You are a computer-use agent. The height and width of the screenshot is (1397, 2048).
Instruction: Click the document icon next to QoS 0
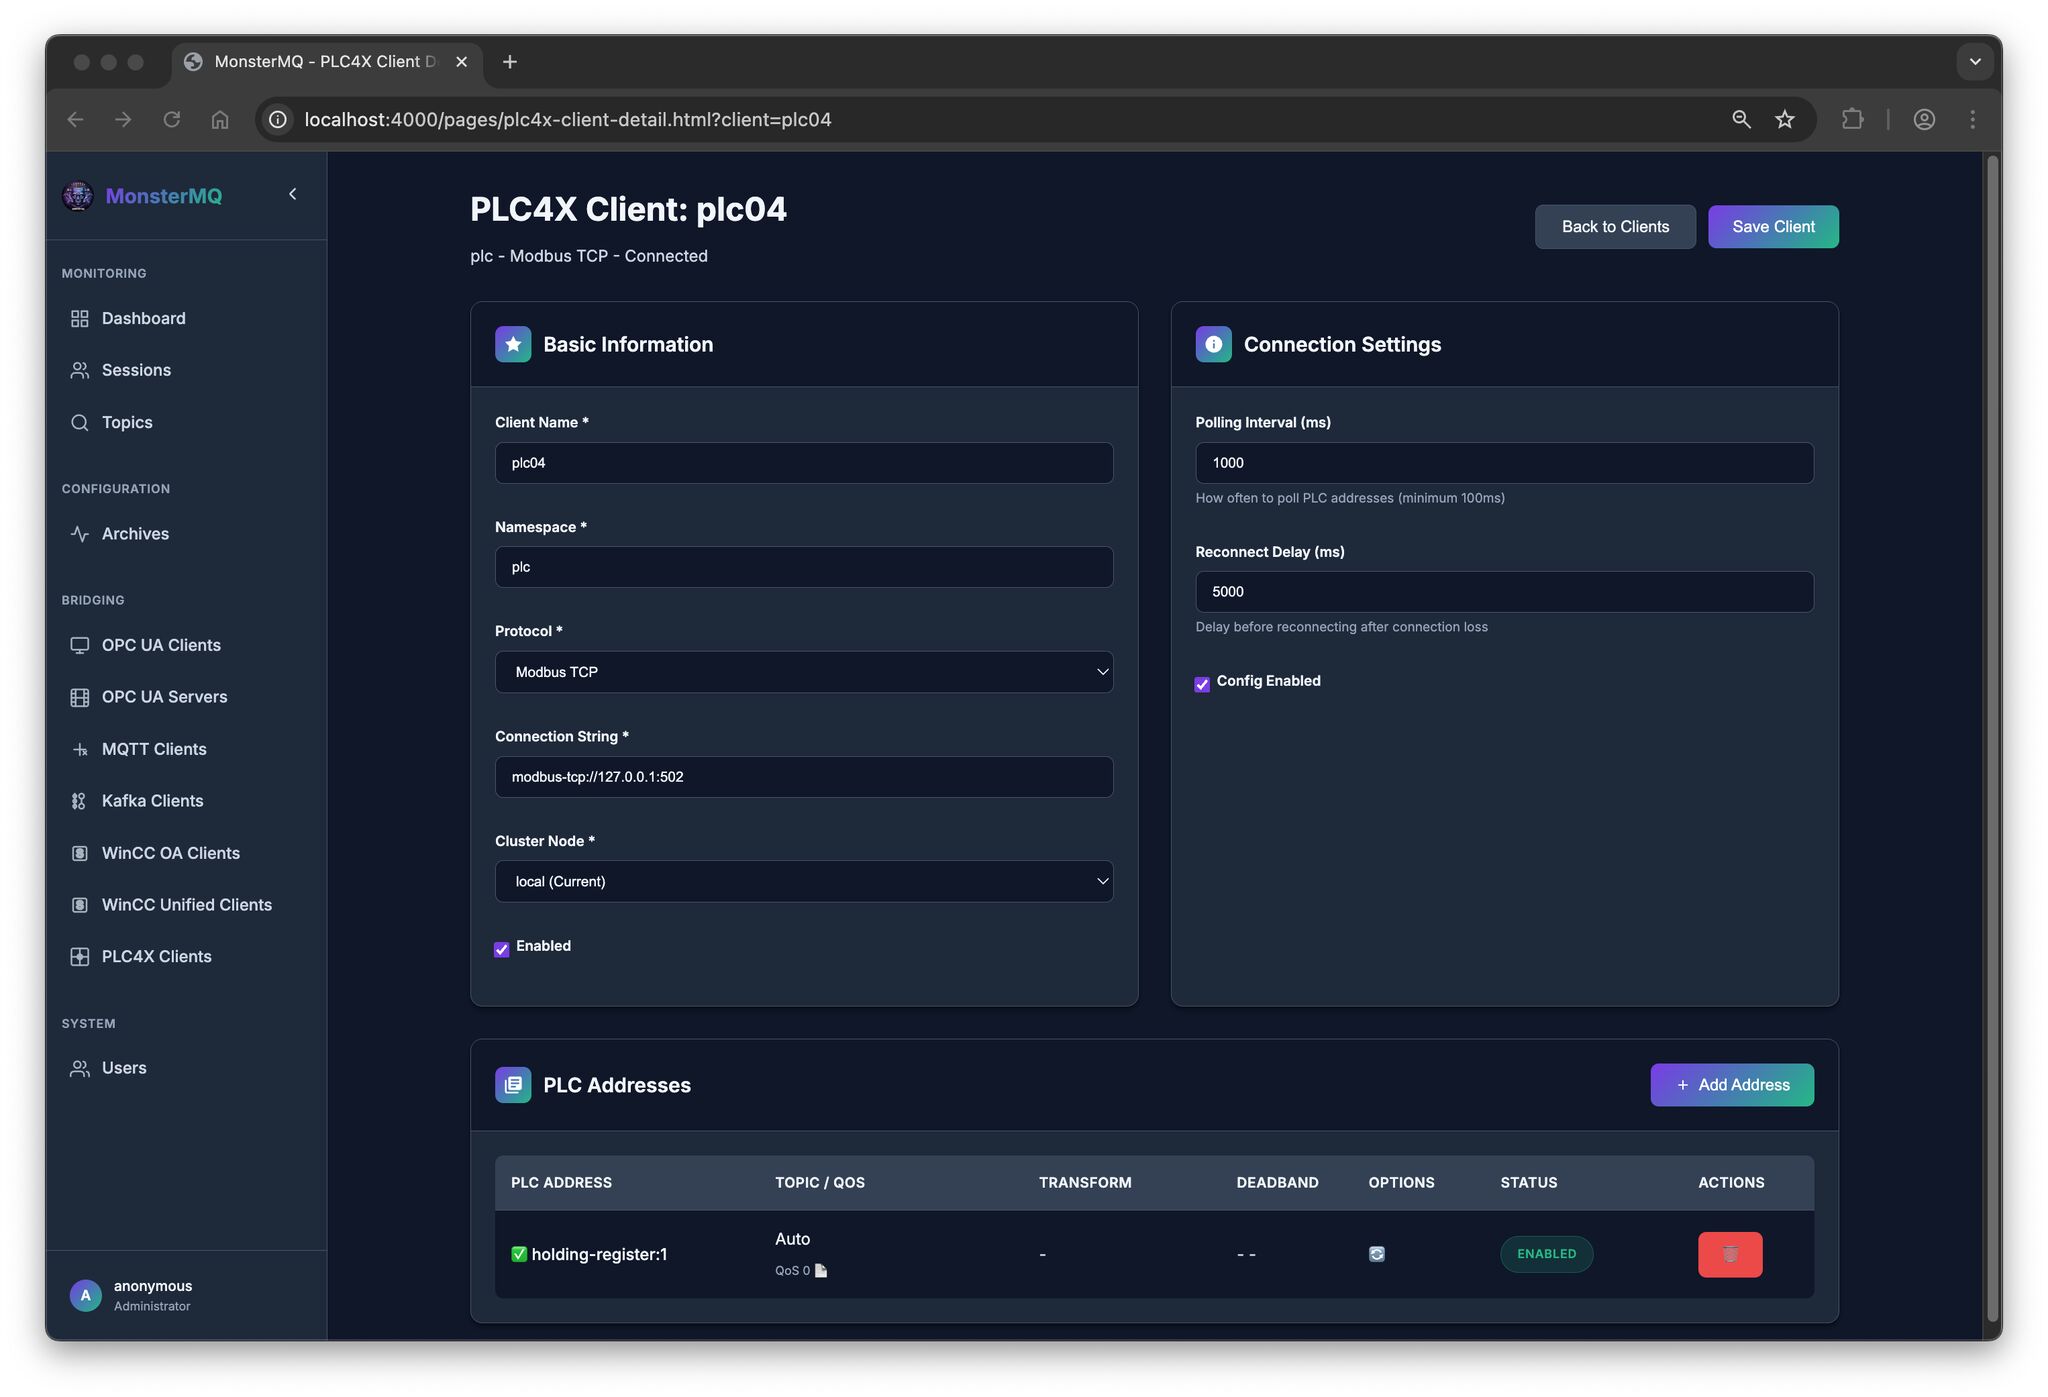point(821,1271)
